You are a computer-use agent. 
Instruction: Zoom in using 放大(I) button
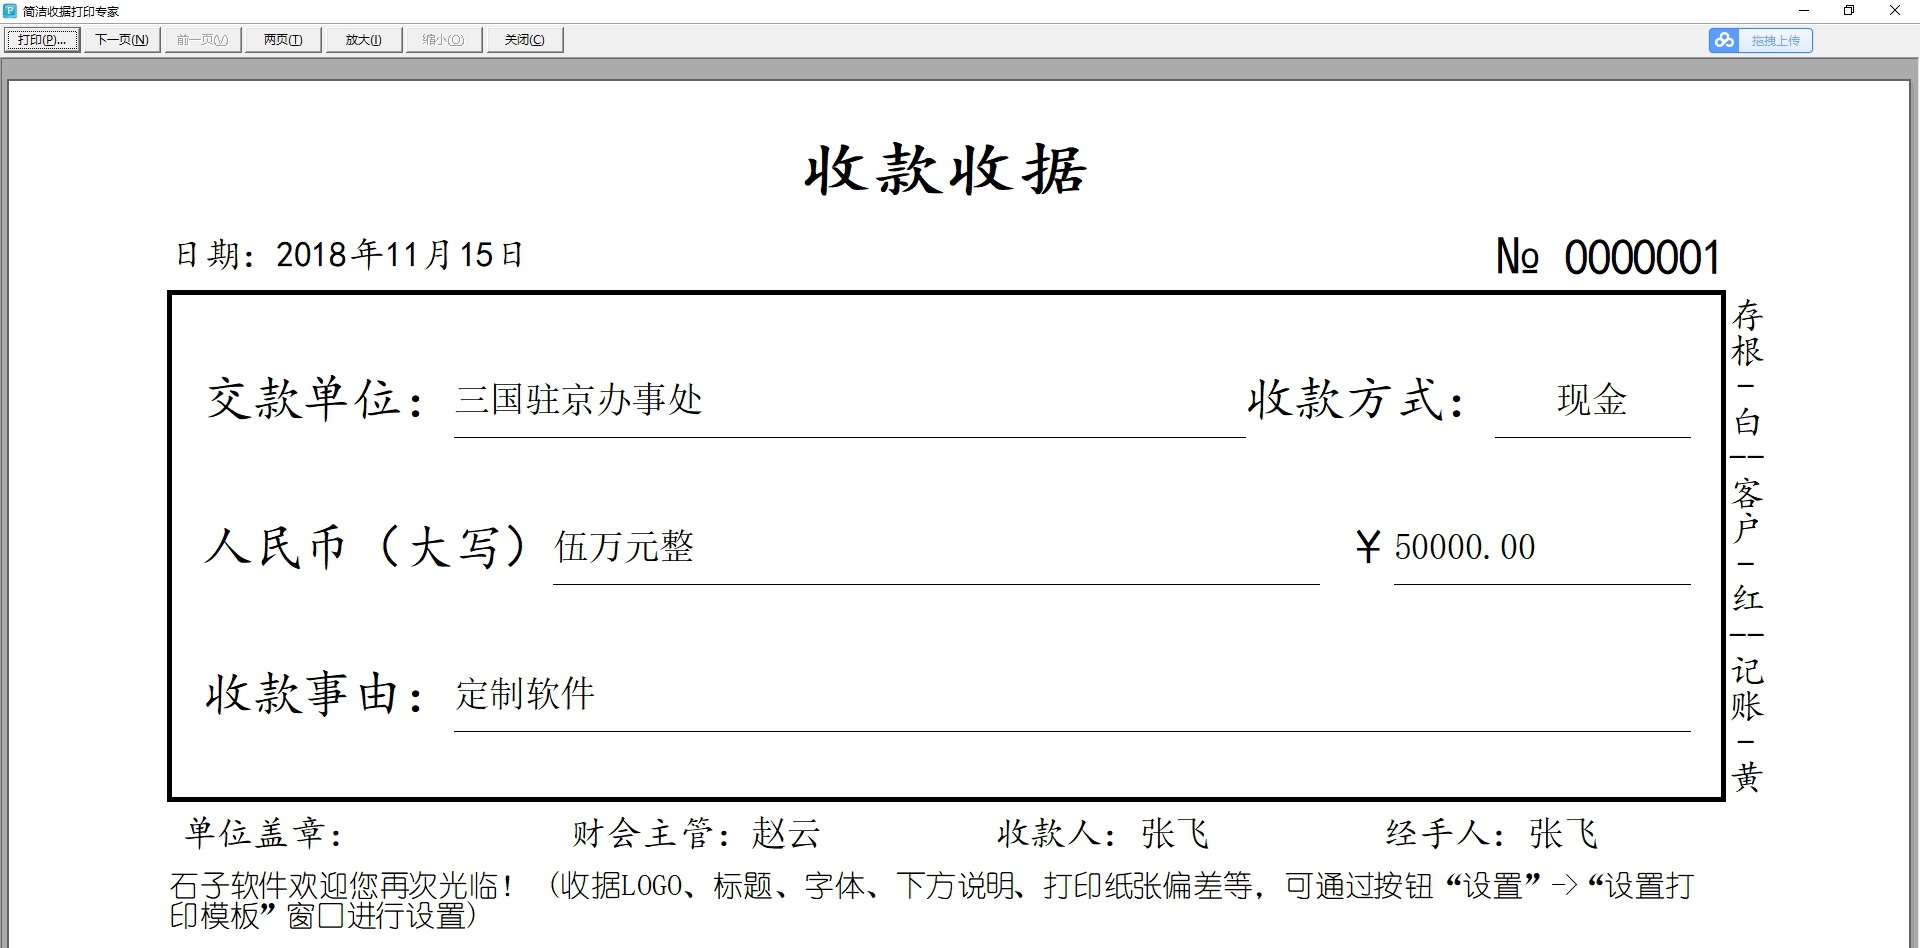[364, 40]
